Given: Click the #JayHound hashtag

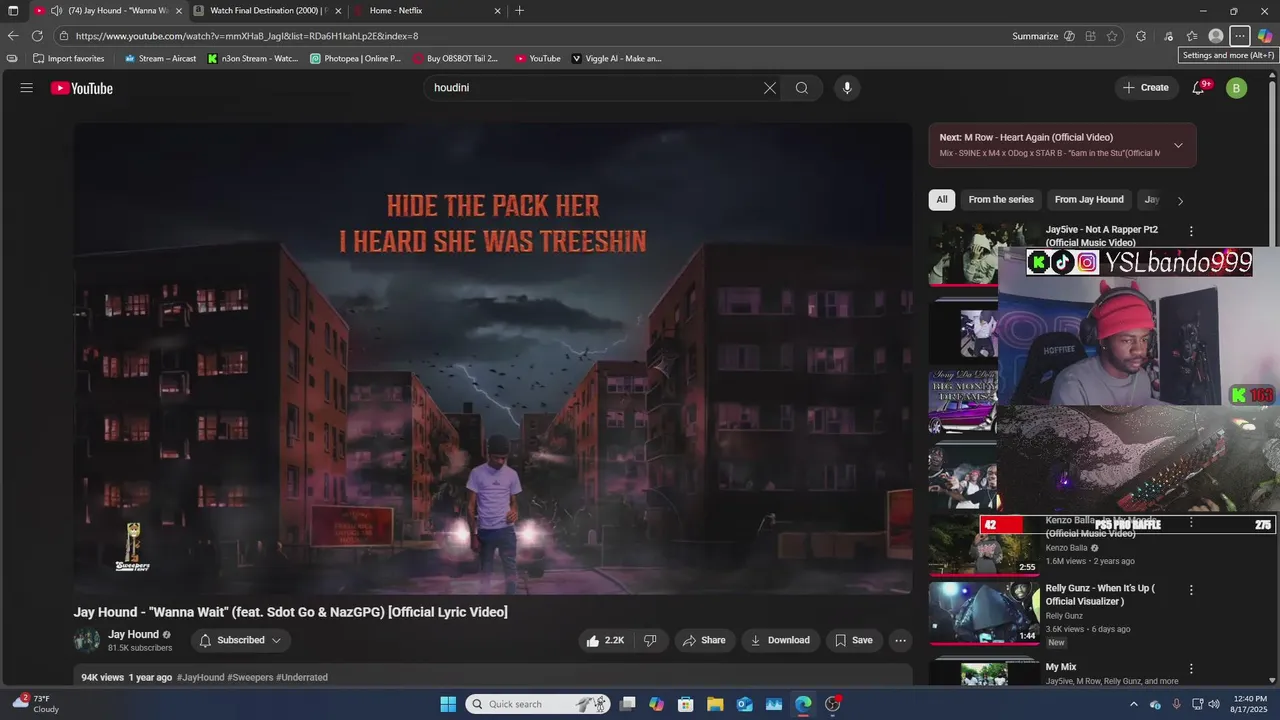Looking at the screenshot, I should [x=201, y=677].
